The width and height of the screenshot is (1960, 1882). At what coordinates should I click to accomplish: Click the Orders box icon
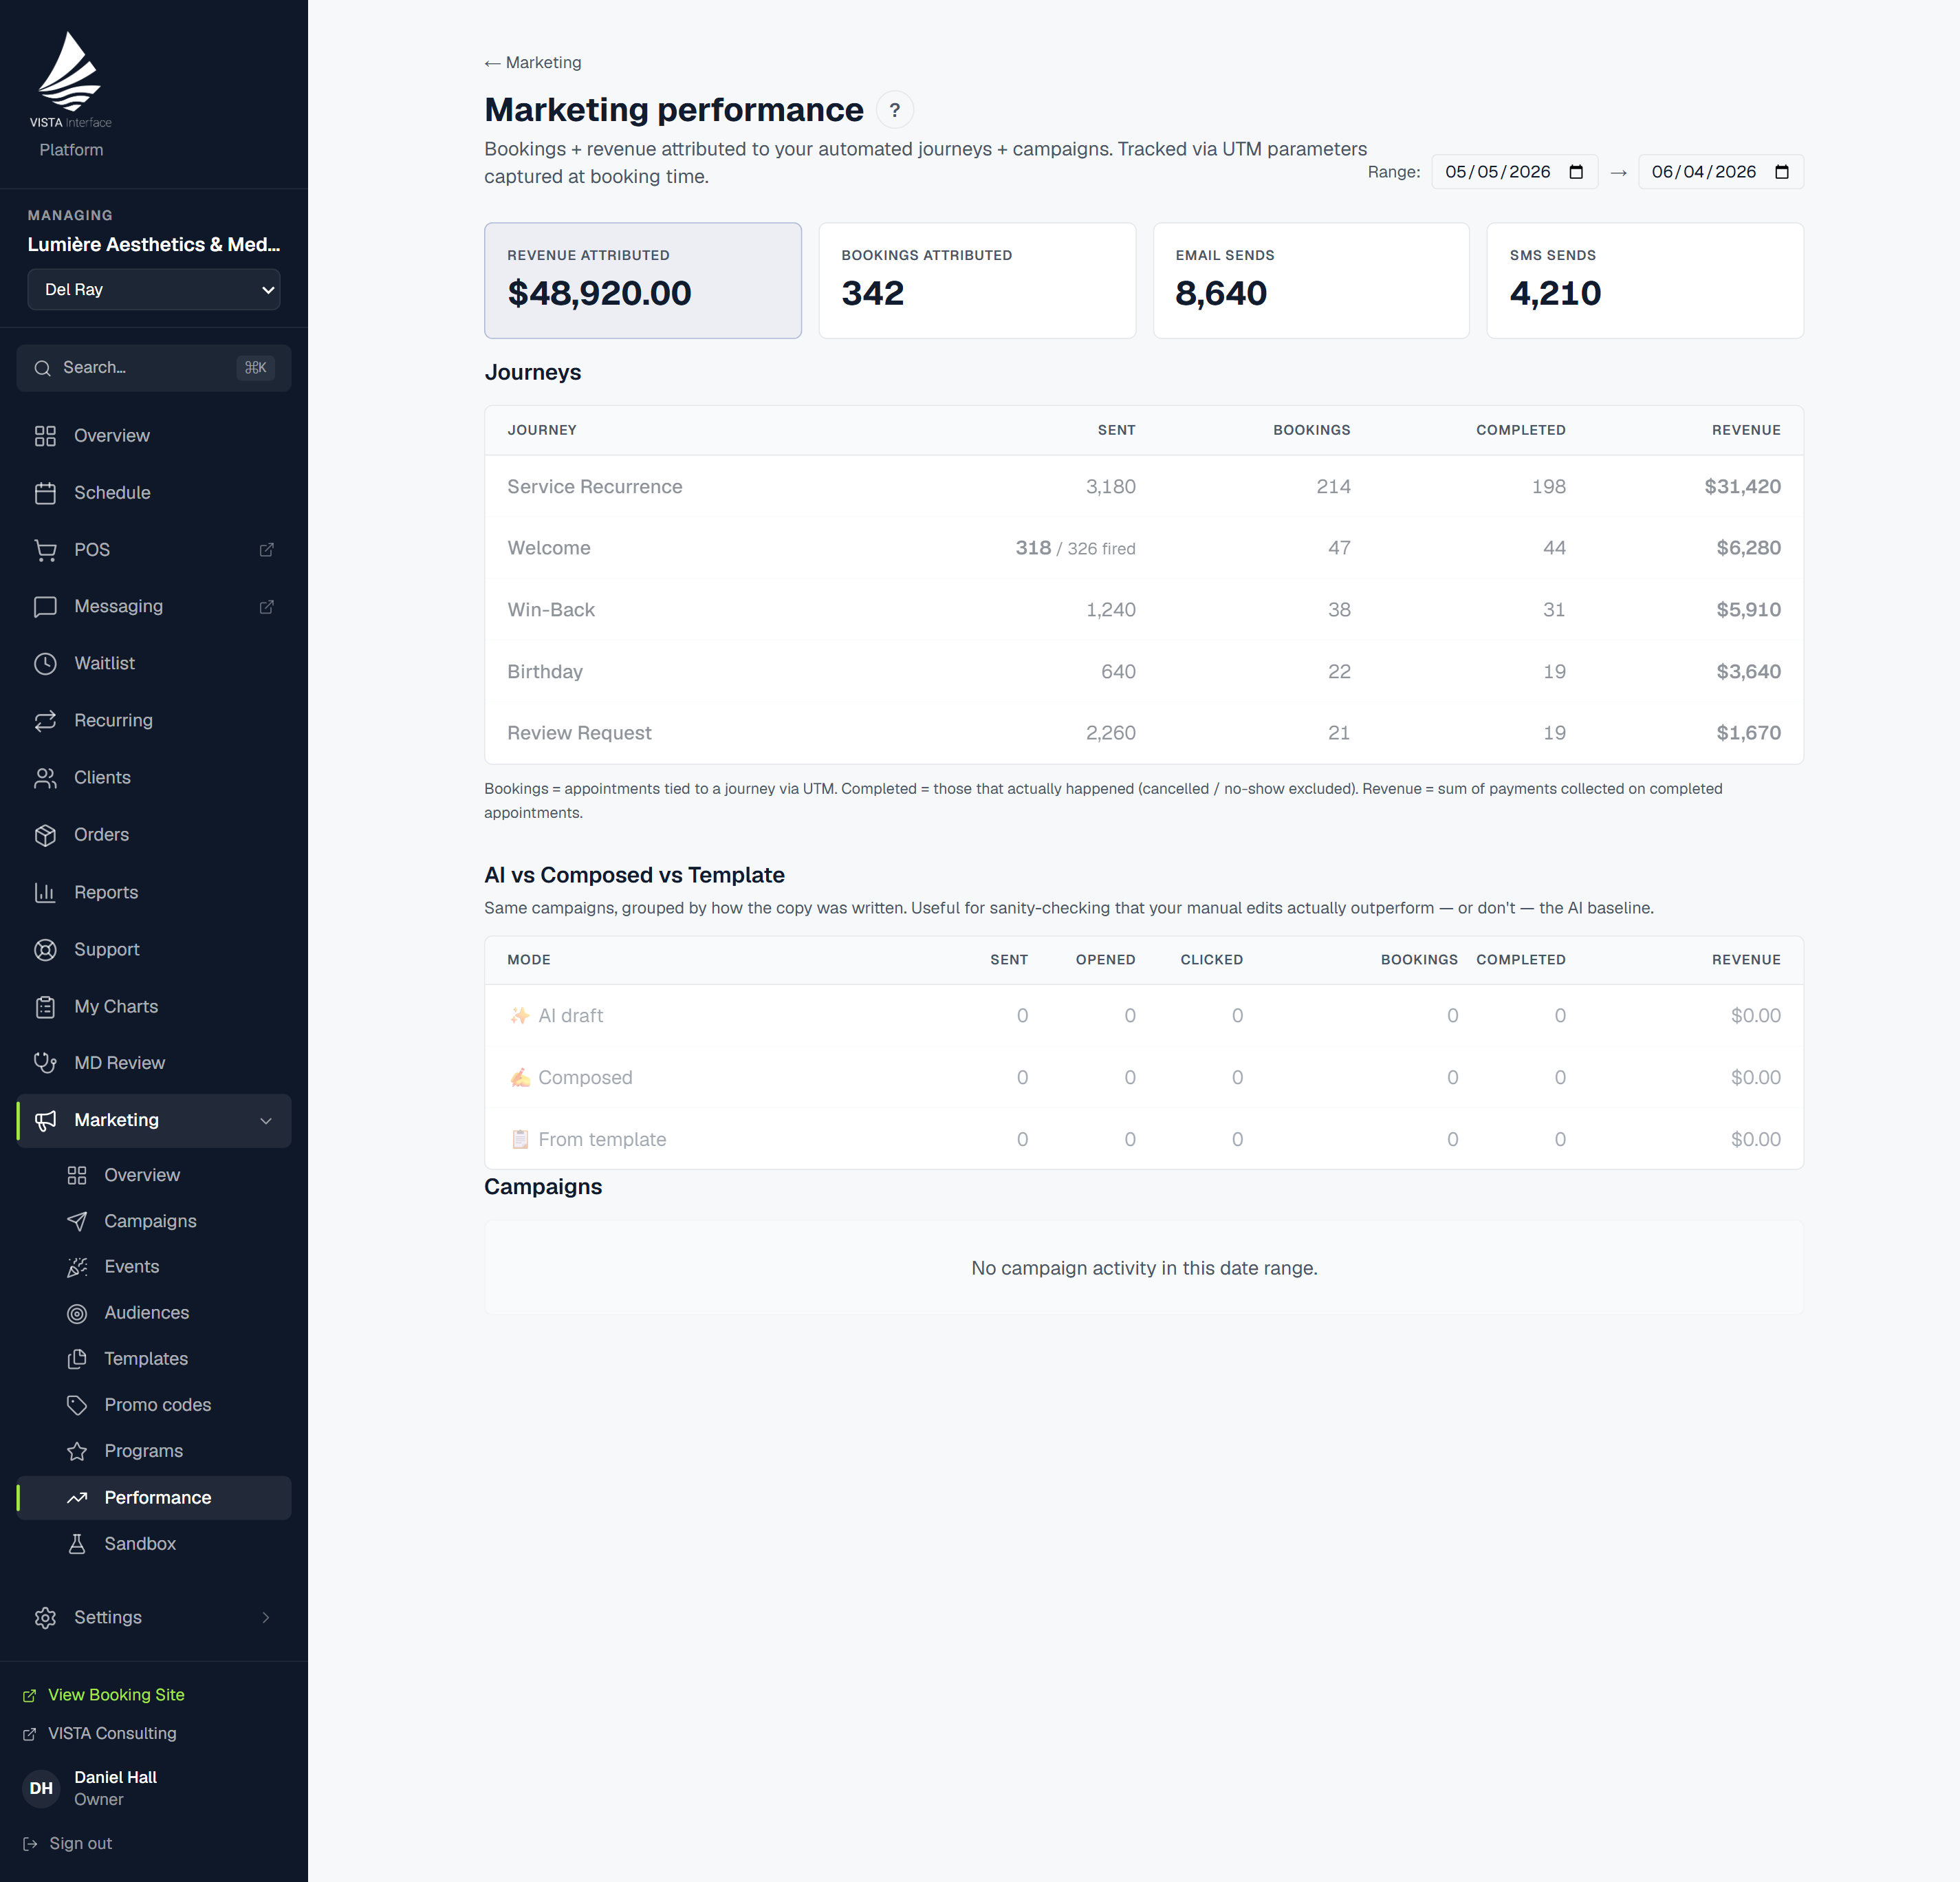tap(45, 835)
